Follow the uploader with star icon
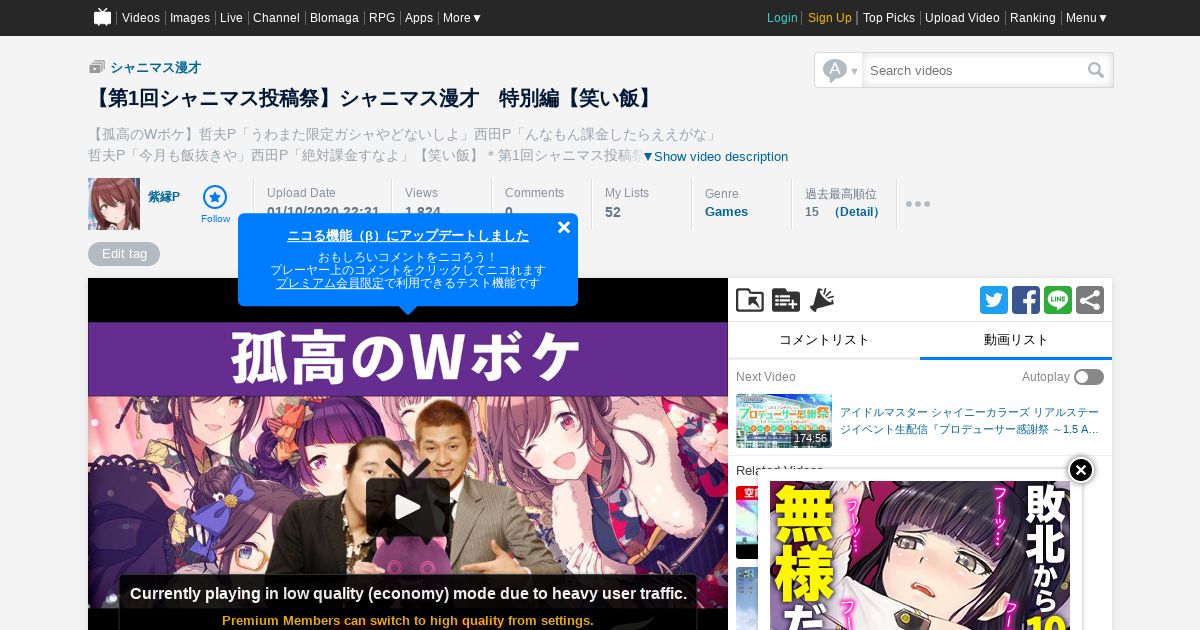 click(215, 204)
